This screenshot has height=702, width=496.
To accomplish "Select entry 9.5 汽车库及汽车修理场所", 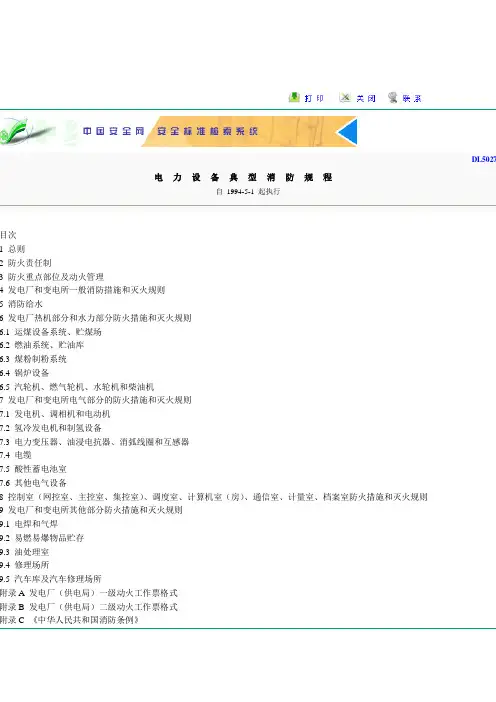I will (51, 579).
